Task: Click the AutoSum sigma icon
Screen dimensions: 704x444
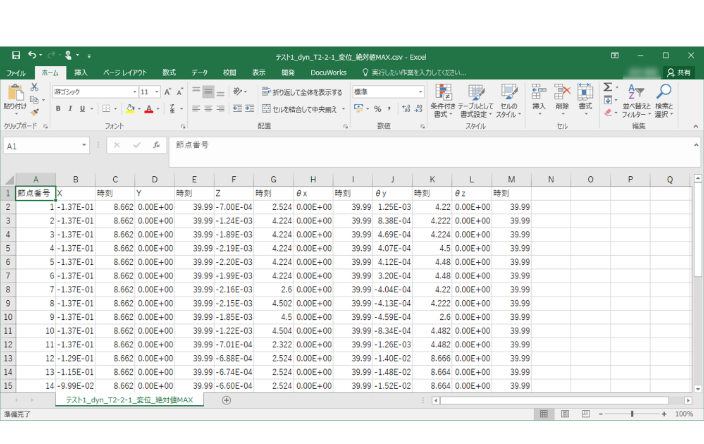Action: click(x=609, y=87)
